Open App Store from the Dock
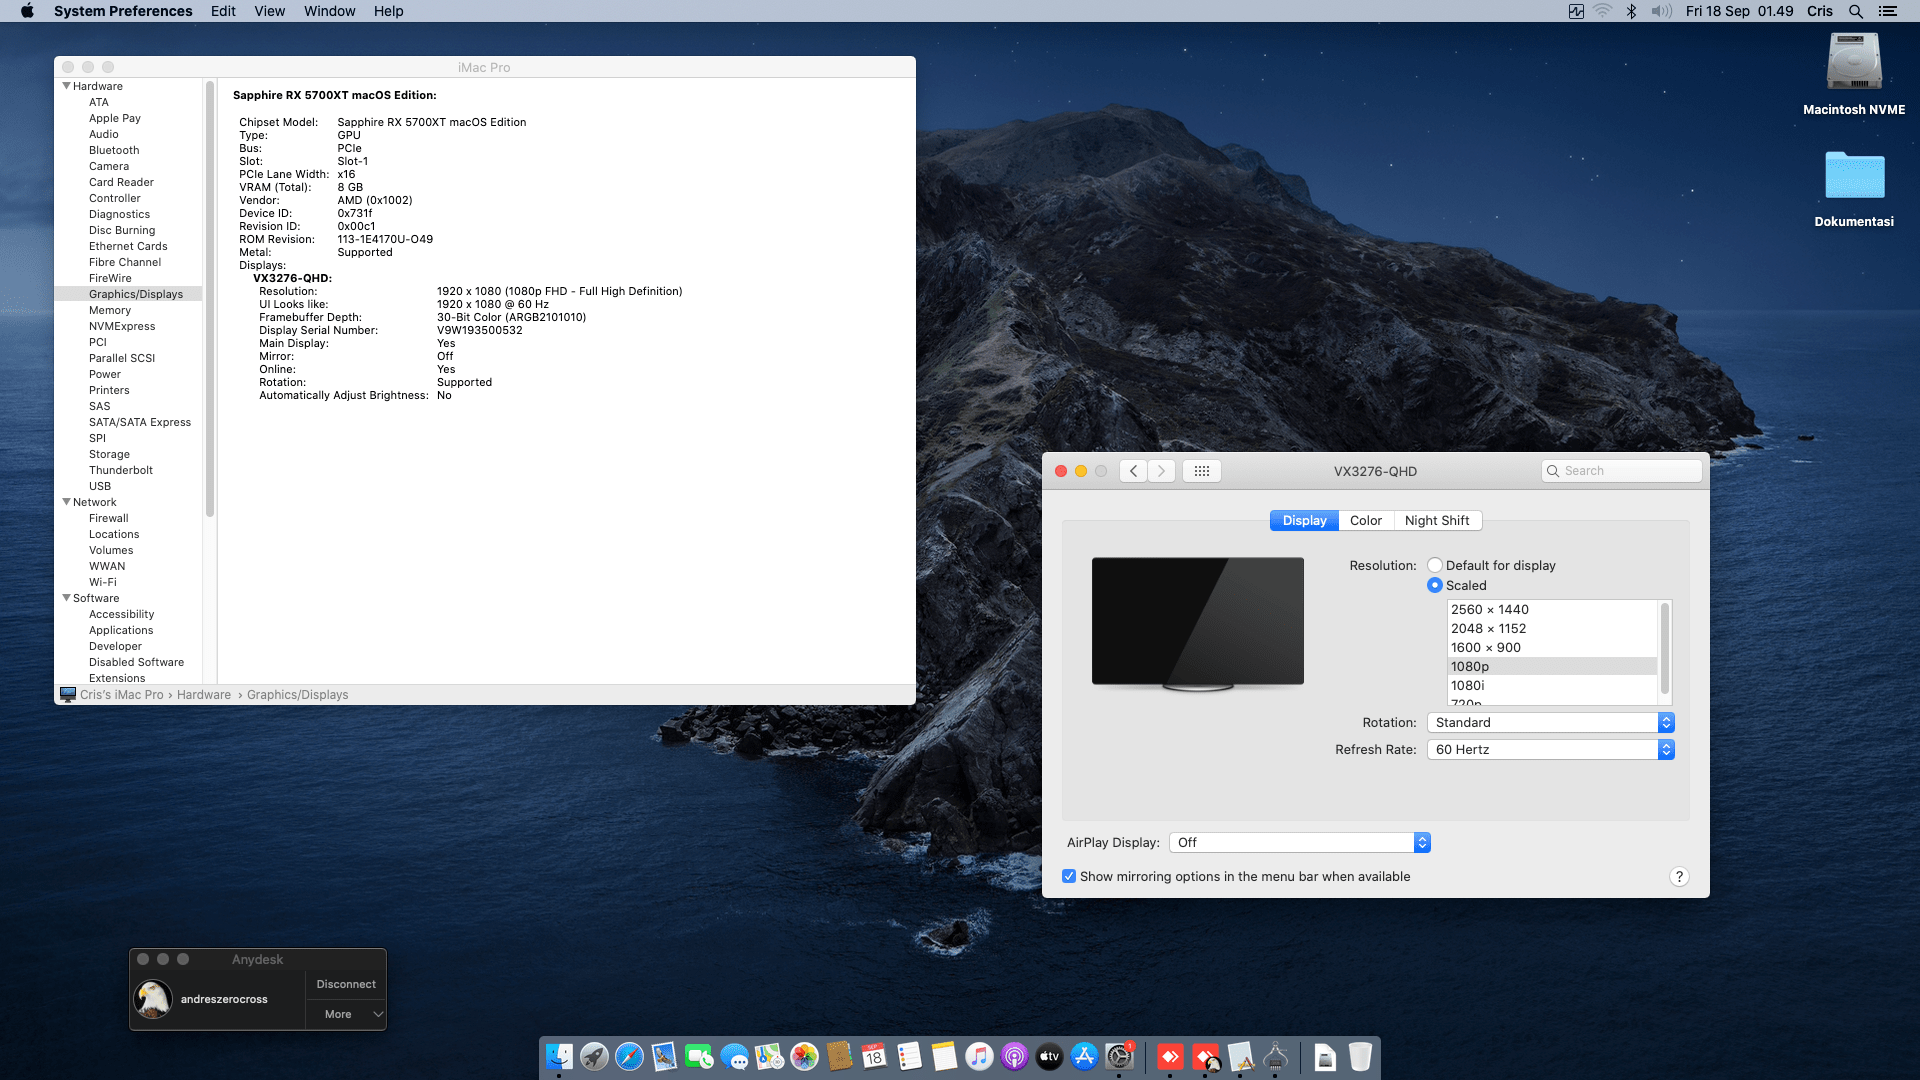Image resolution: width=1920 pixels, height=1080 pixels. [1084, 1057]
